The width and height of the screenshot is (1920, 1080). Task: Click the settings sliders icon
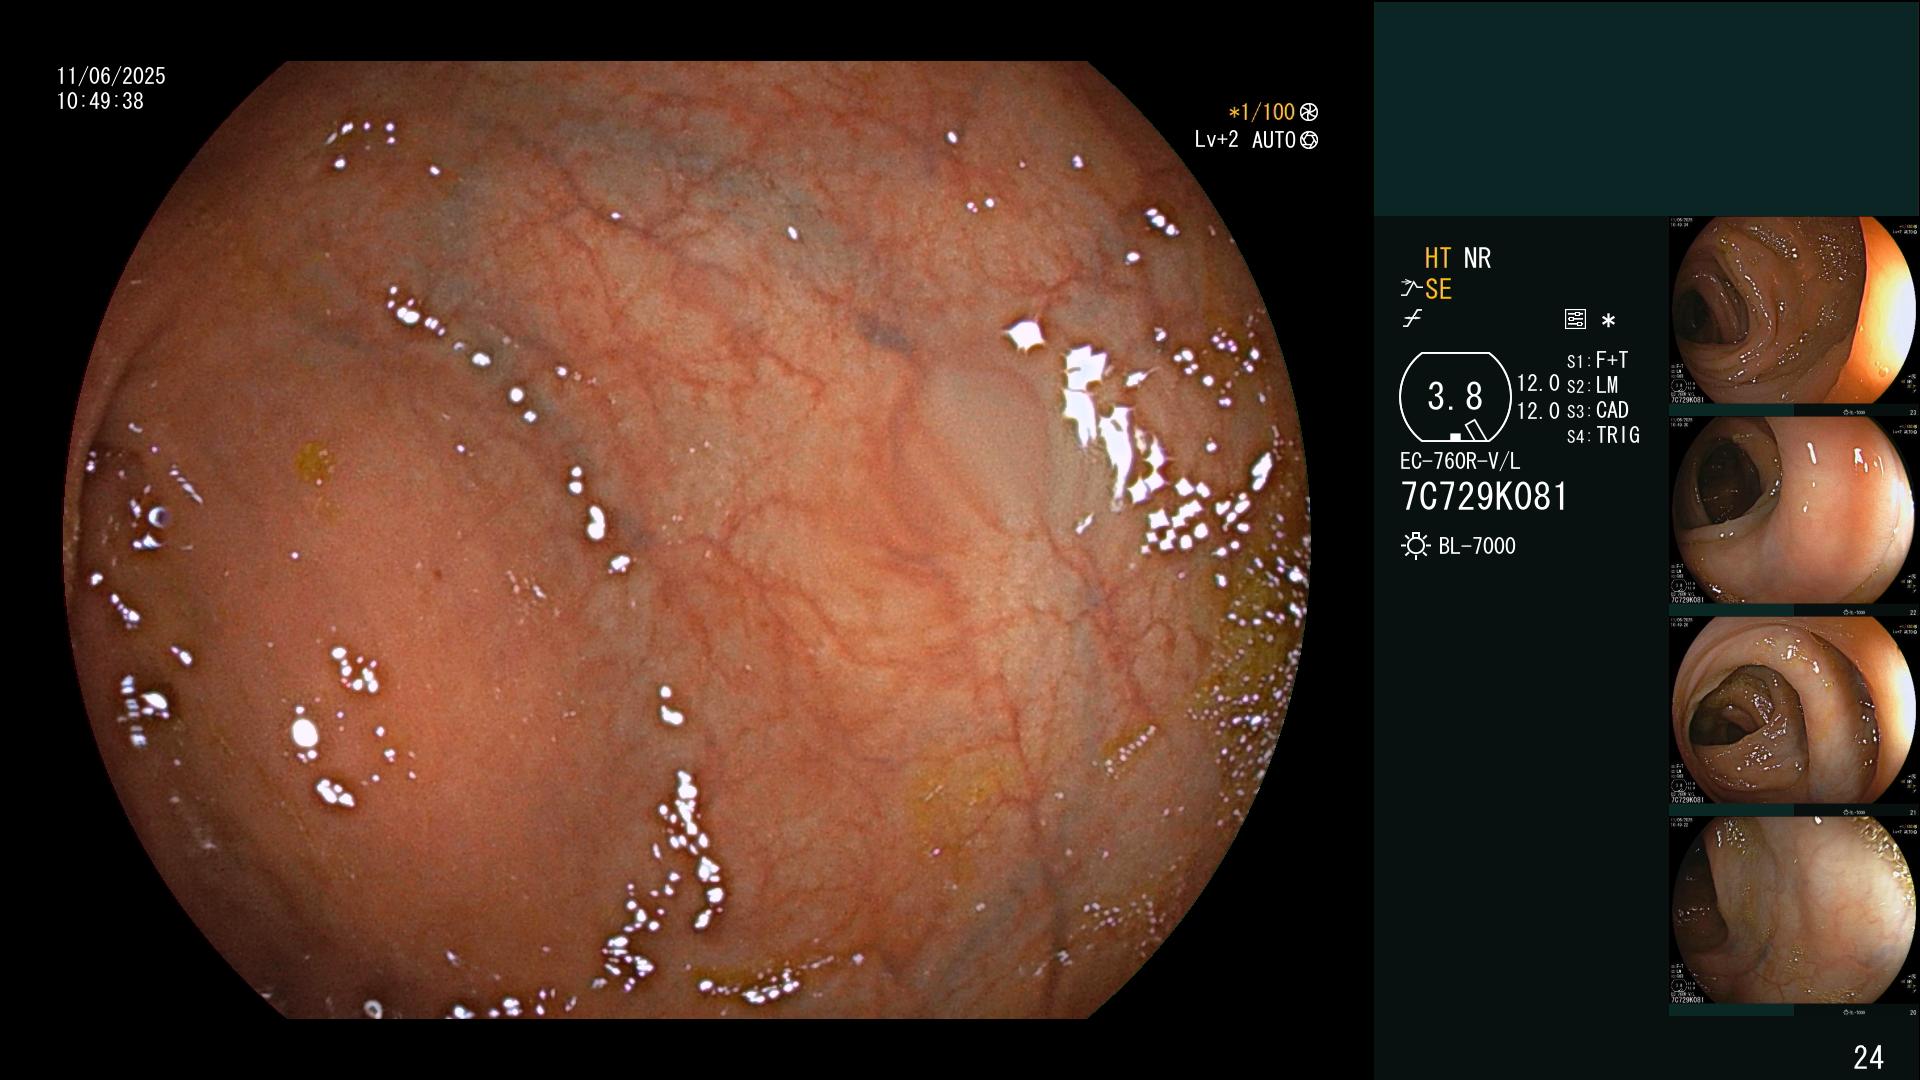point(1575,320)
